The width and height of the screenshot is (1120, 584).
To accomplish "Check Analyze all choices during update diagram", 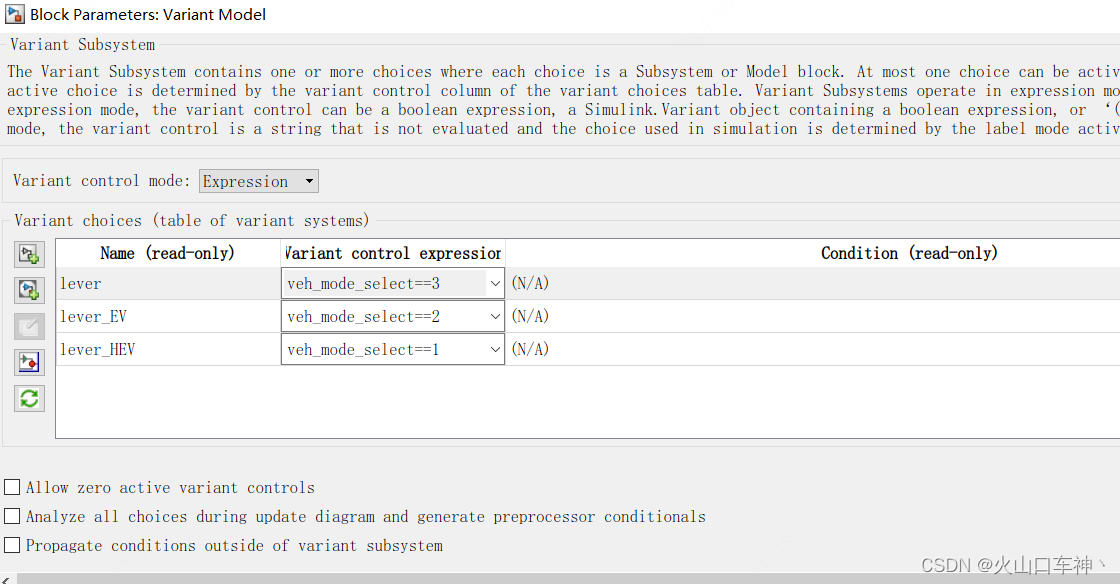I will pyautogui.click(x=12, y=515).
